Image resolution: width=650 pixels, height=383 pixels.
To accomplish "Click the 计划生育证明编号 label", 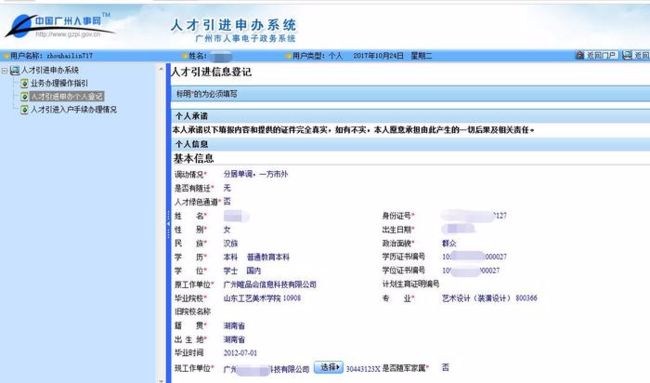I will tap(410, 284).
